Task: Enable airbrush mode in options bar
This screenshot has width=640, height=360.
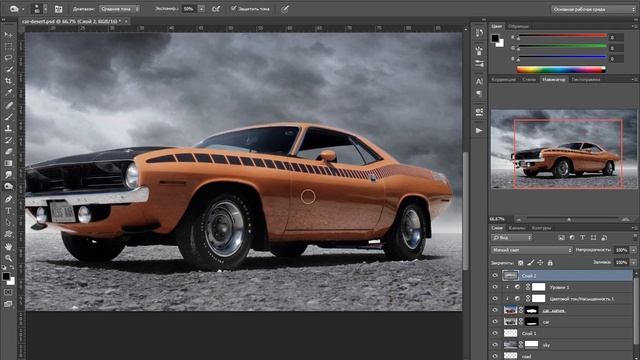Action: coord(216,9)
